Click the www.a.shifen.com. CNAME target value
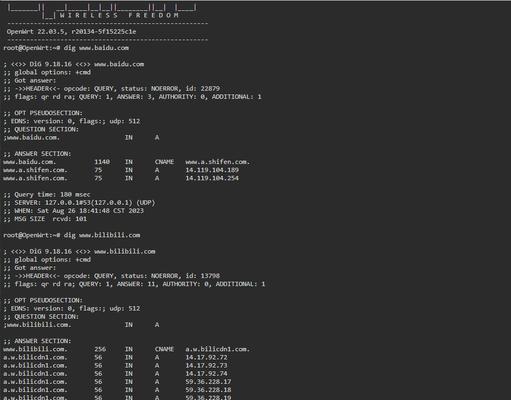Image resolution: width=511 pixels, height=400 pixels. [217, 162]
